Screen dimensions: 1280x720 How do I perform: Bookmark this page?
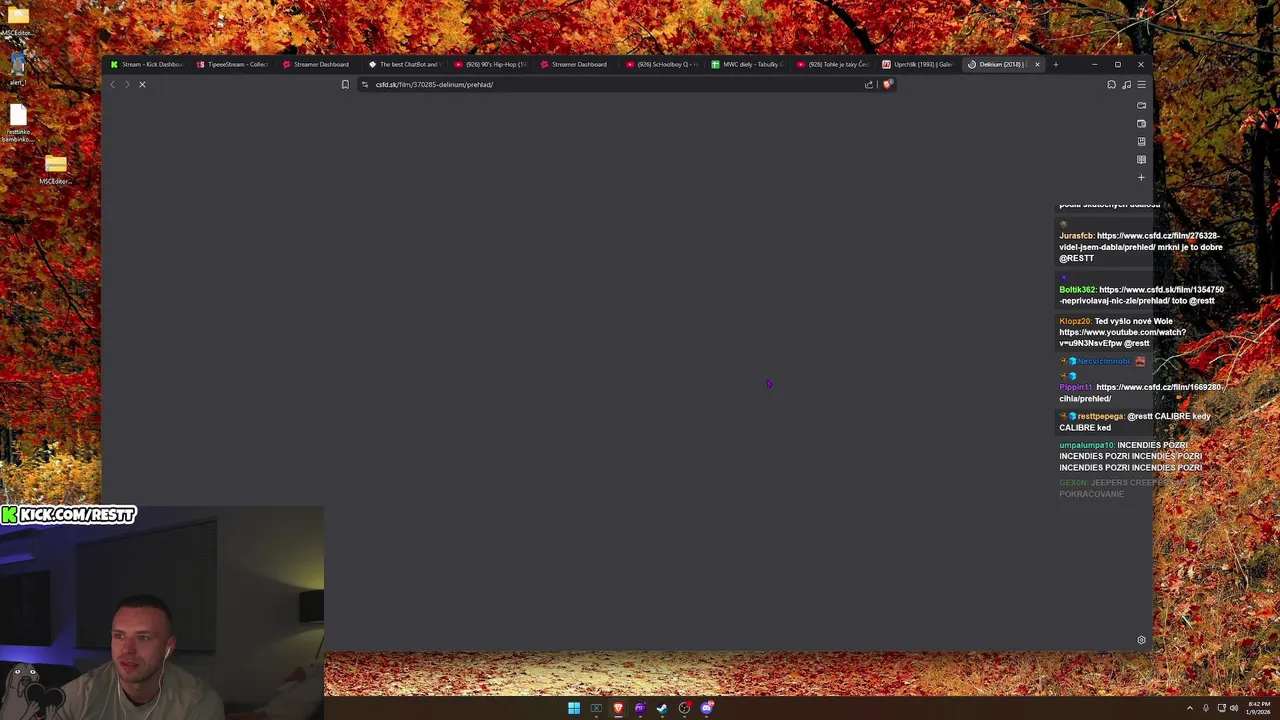tap(345, 84)
